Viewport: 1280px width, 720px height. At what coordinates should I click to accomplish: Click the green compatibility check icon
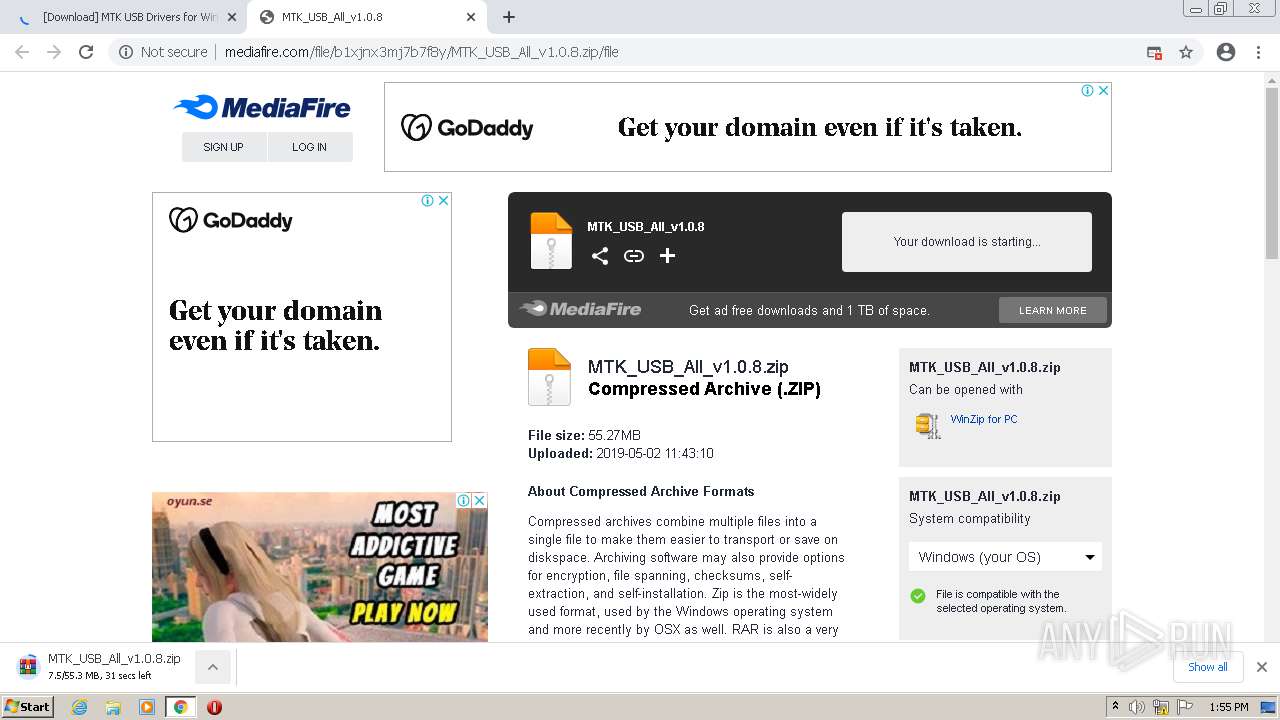tap(918, 596)
